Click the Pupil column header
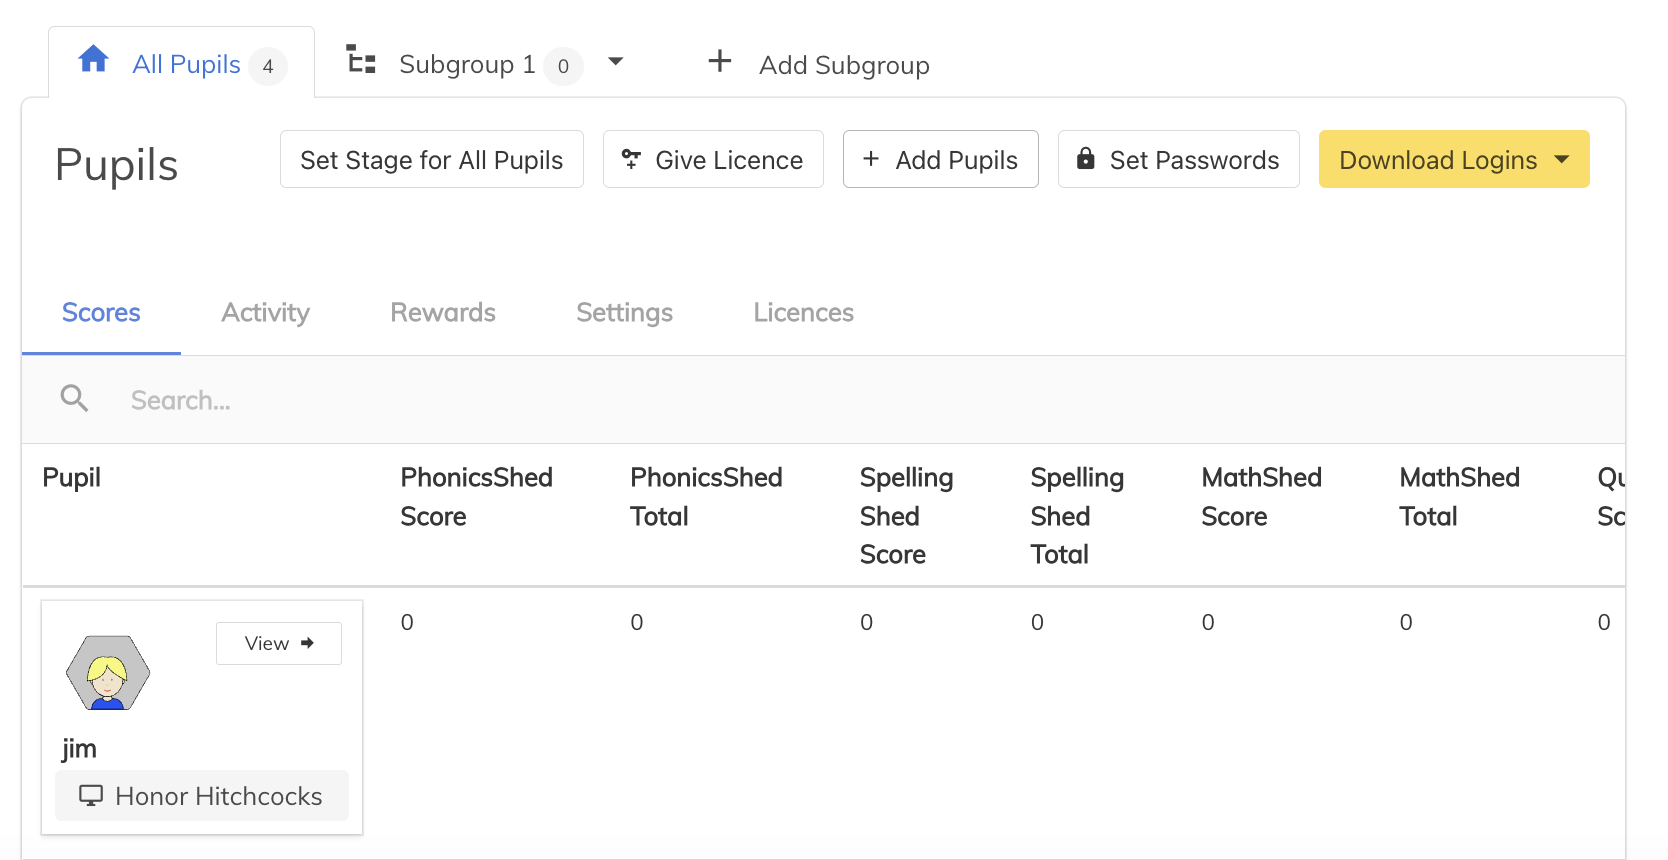Viewport: 1668px width, 860px height. point(72,478)
